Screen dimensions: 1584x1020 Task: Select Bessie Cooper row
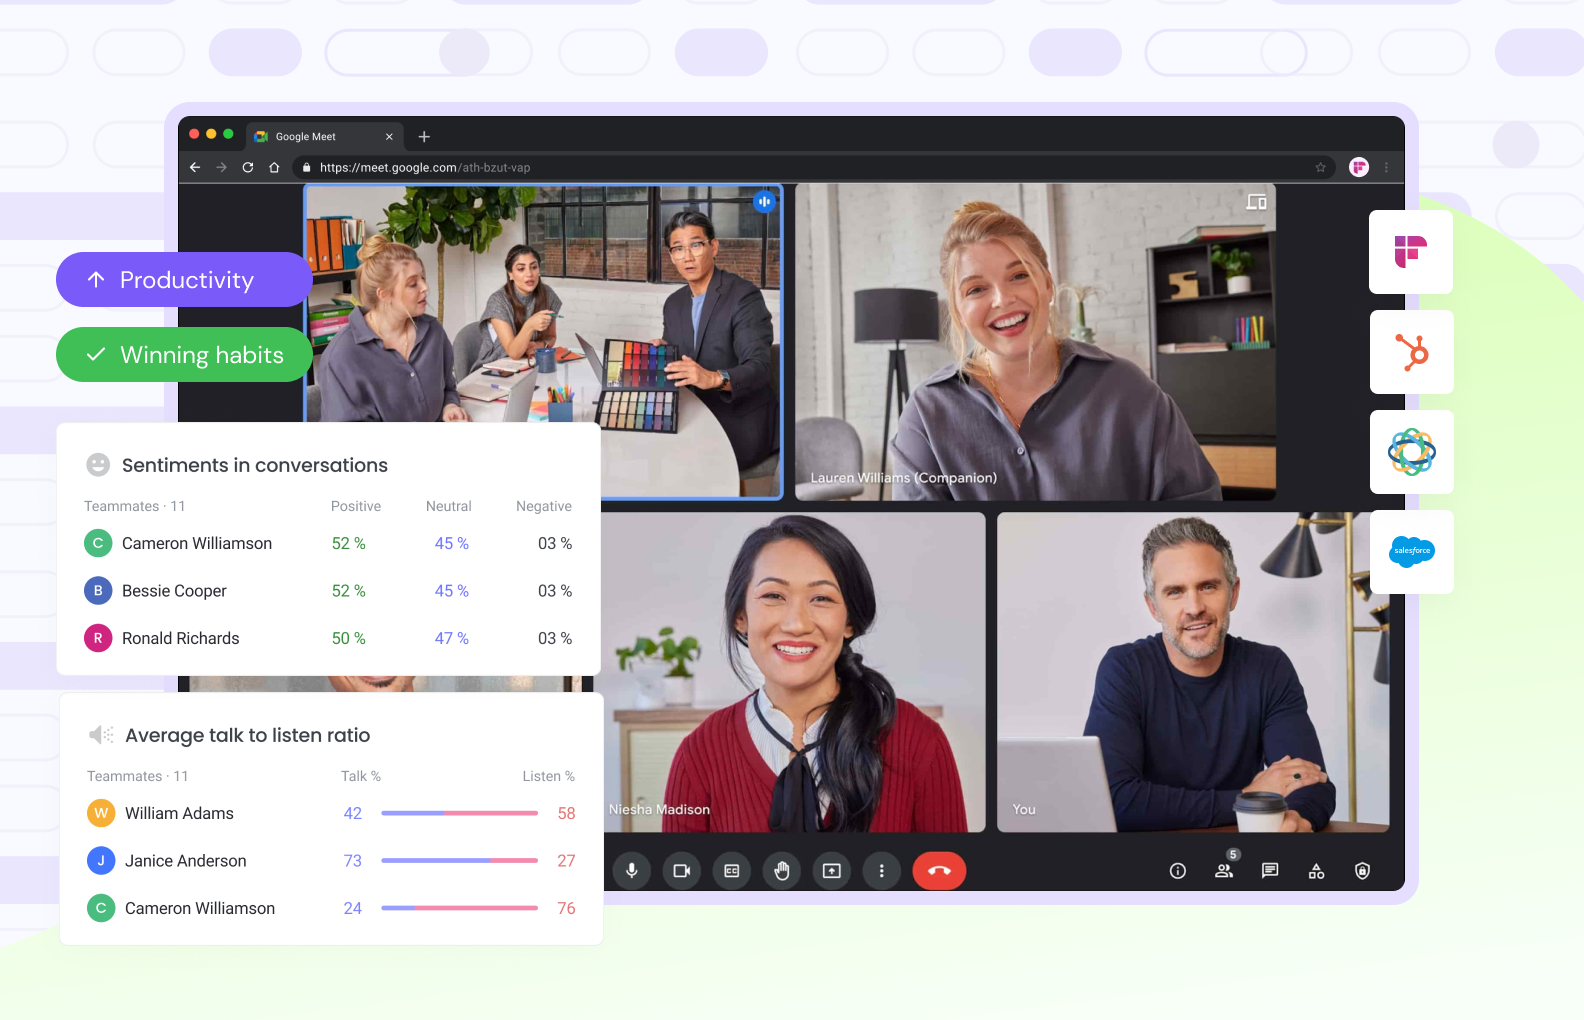328,591
